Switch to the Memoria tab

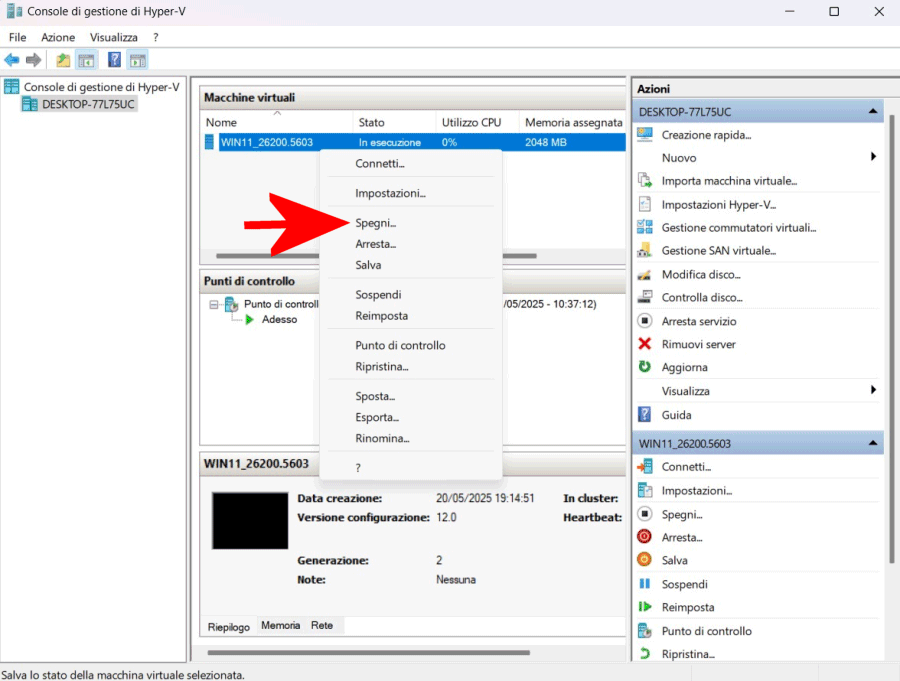point(281,625)
